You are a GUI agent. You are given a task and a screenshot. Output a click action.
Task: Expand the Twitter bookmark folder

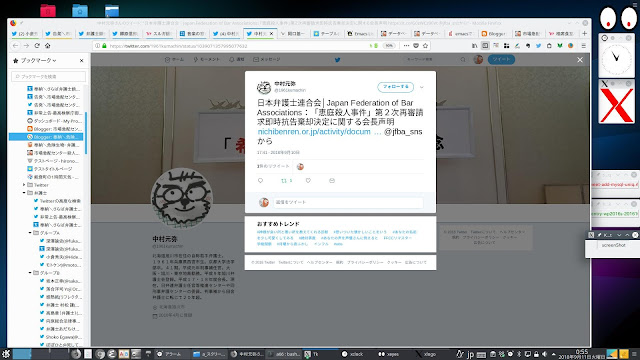tap(24, 185)
